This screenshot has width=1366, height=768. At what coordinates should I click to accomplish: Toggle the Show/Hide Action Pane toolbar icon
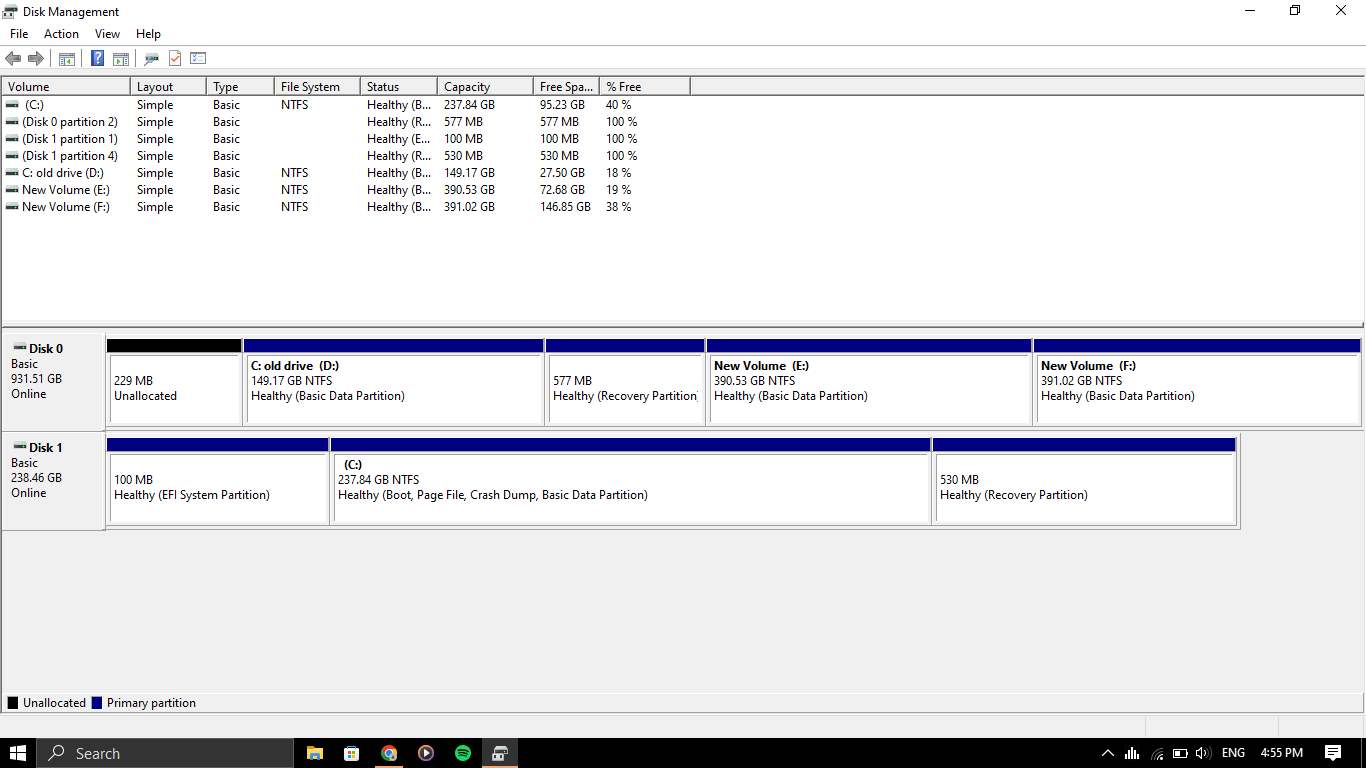click(121, 59)
